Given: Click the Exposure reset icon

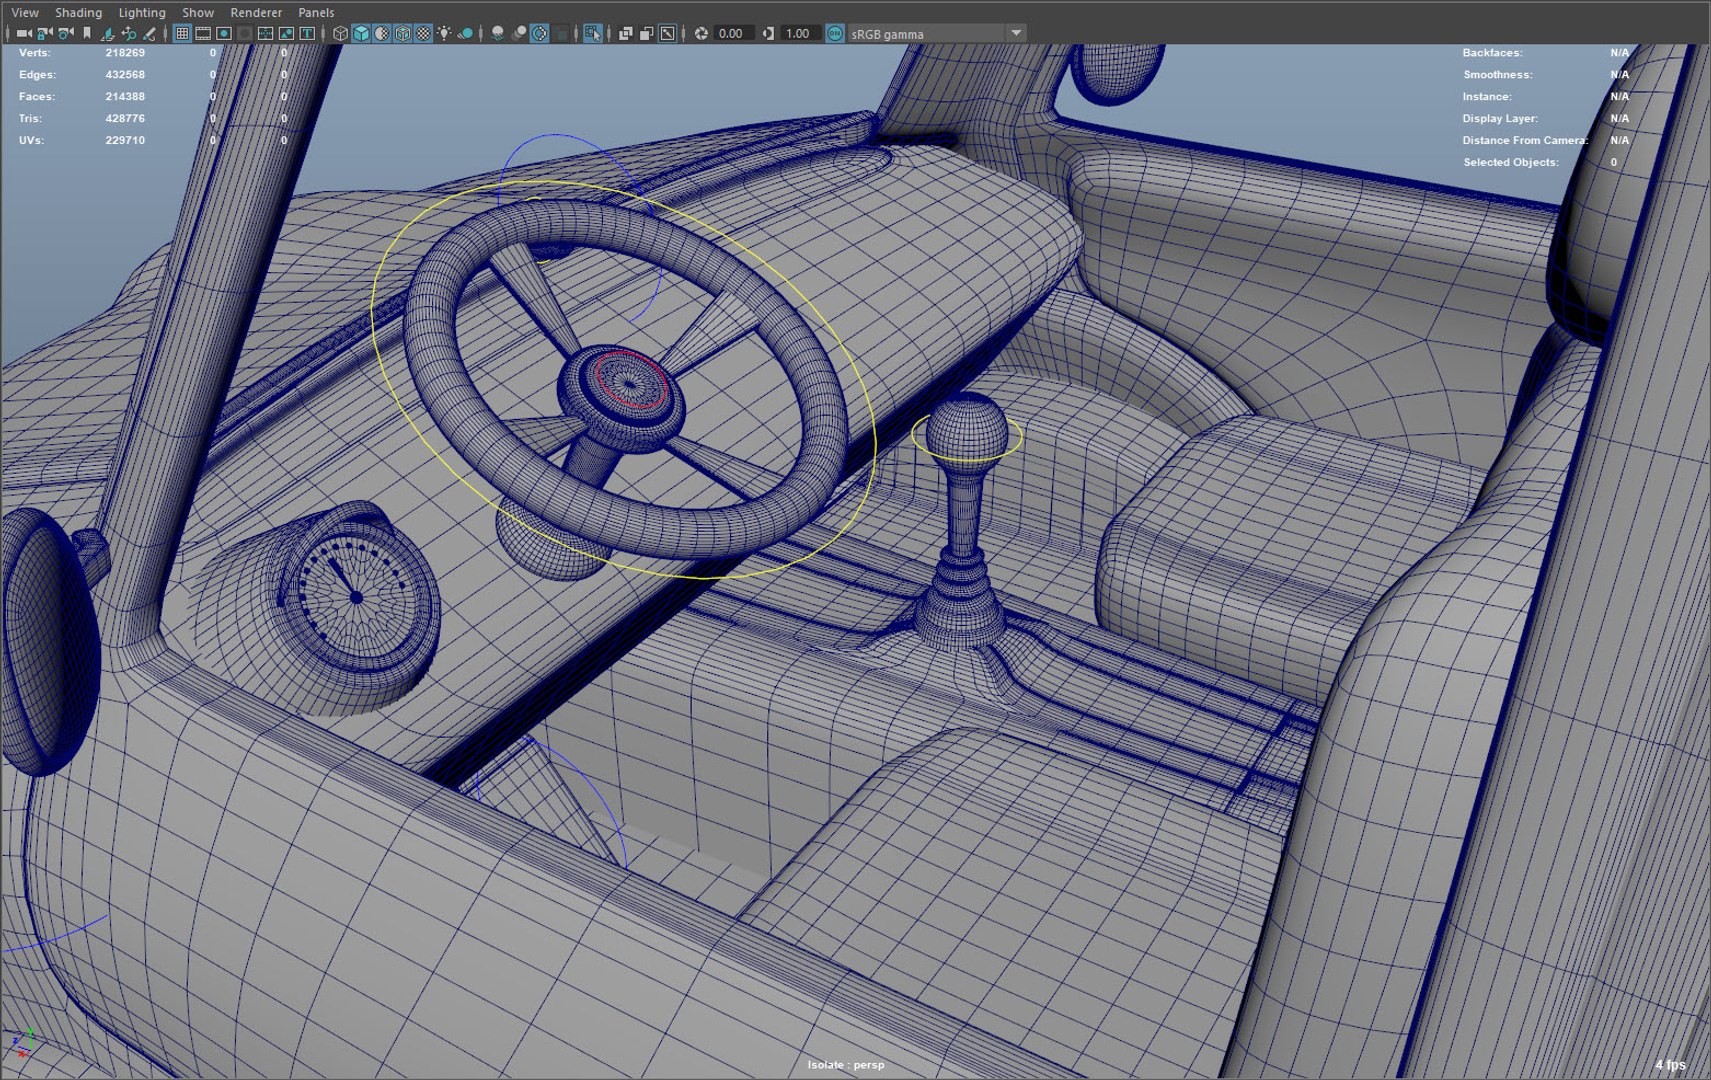Looking at the screenshot, I should tap(701, 33).
